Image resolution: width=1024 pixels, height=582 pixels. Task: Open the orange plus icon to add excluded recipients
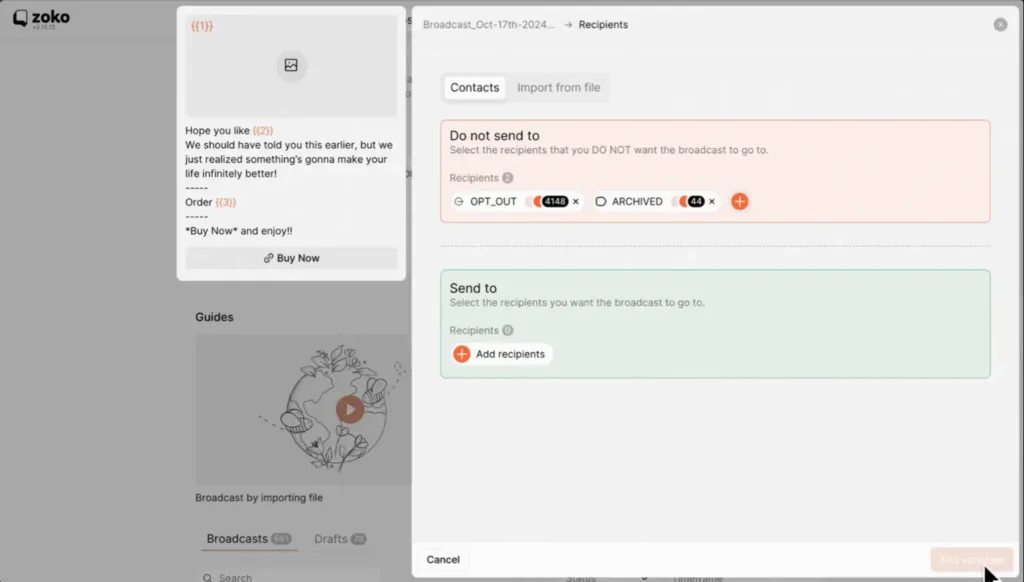tap(740, 201)
